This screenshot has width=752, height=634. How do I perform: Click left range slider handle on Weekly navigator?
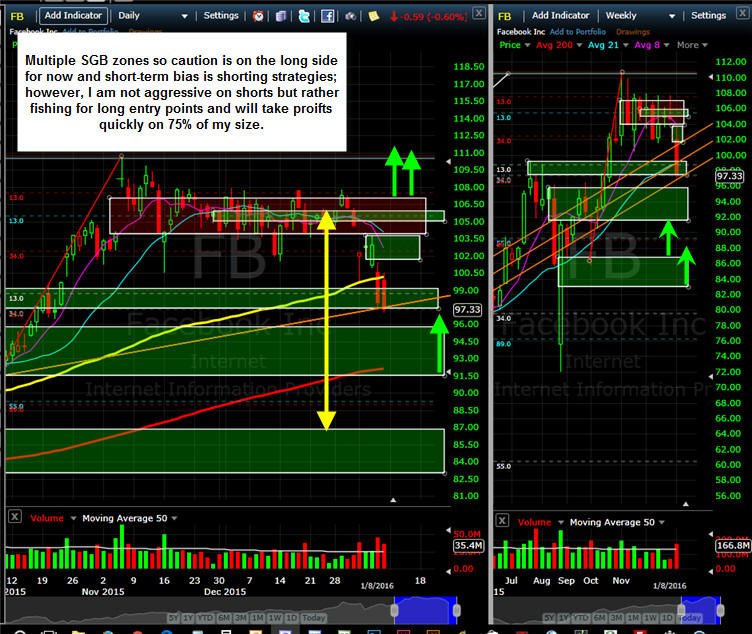coord(681,610)
